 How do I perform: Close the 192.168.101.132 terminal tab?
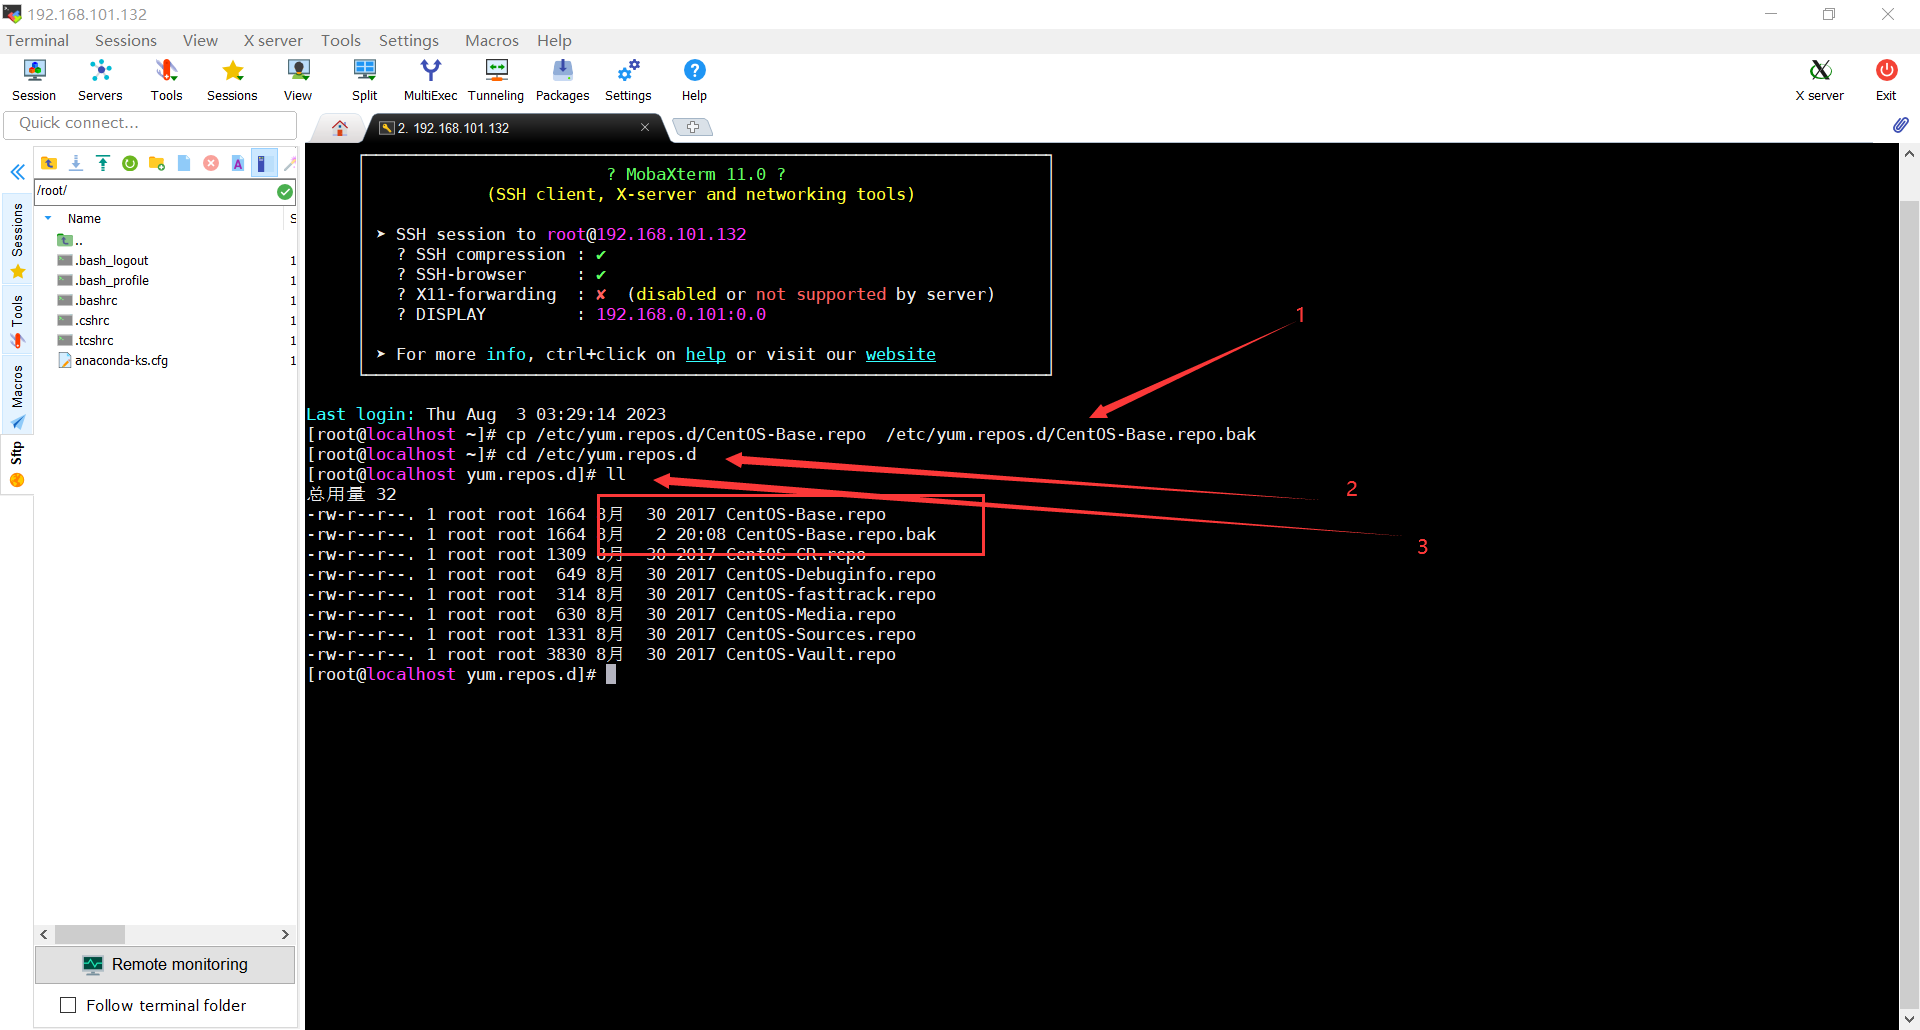pyautogui.click(x=645, y=127)
